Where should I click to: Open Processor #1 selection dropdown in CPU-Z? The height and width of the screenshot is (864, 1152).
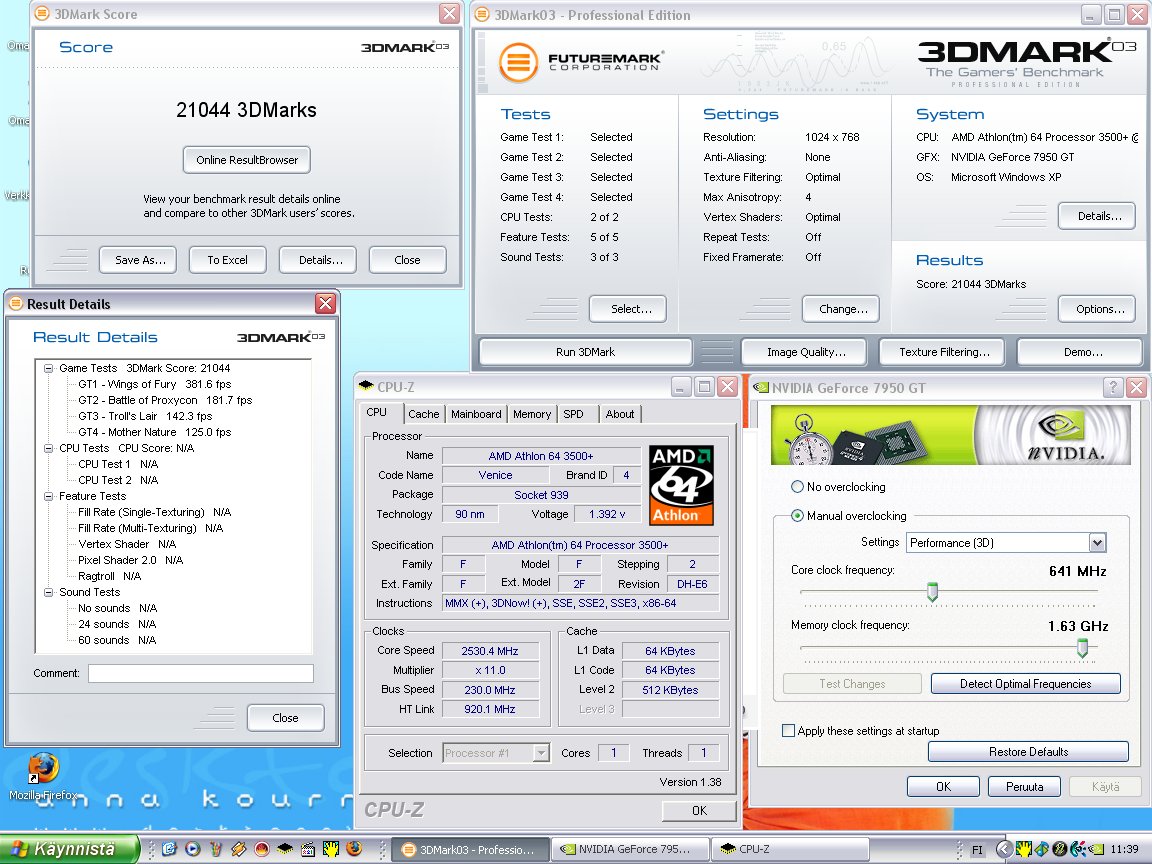tap(541, 752)
